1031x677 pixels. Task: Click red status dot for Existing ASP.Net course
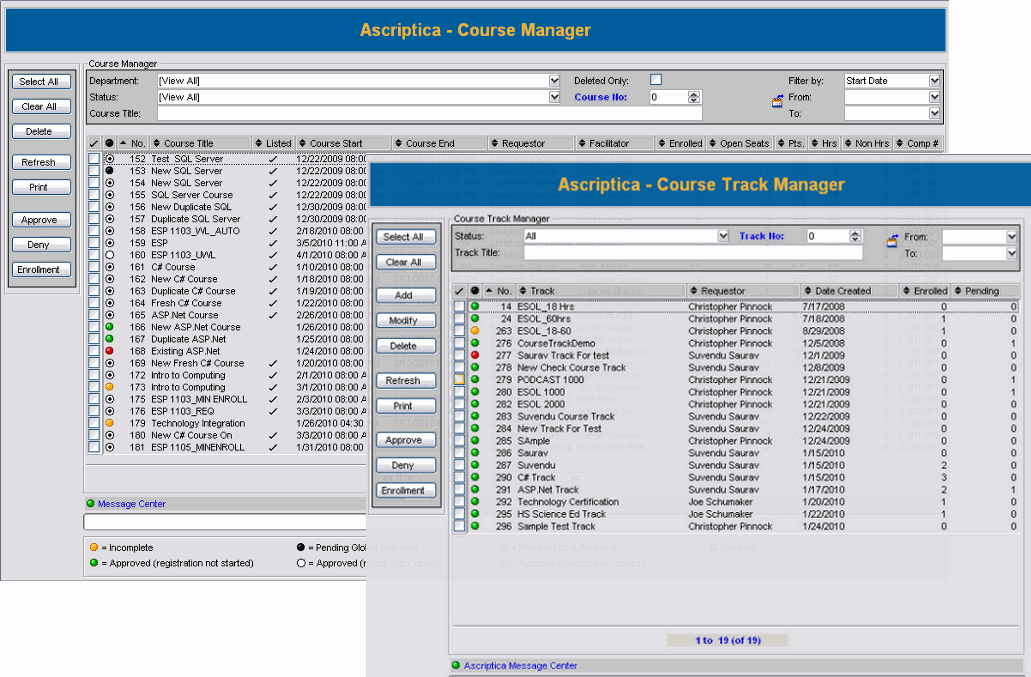109,351
